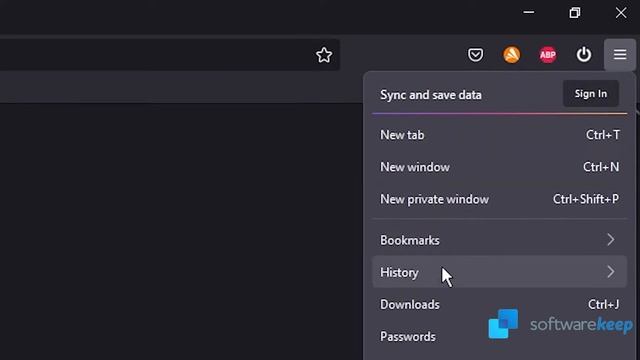This screenshot has height=360, width=640.
Task: Bookmark this page with the star icon
Action: tap(324, 55)
